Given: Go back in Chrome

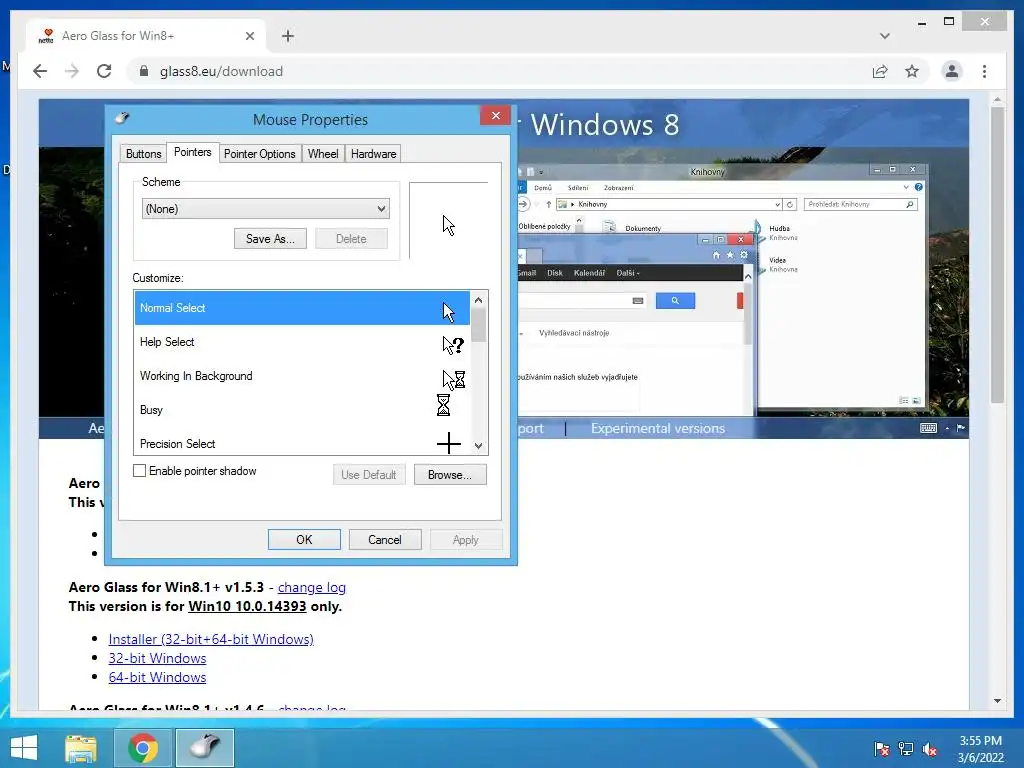Looking at the screenshot, I should click(x=40, y=71).
